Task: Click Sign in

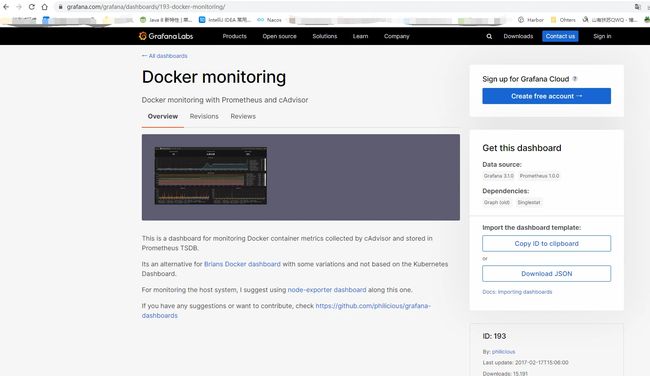Action: [x=602, y=36]
